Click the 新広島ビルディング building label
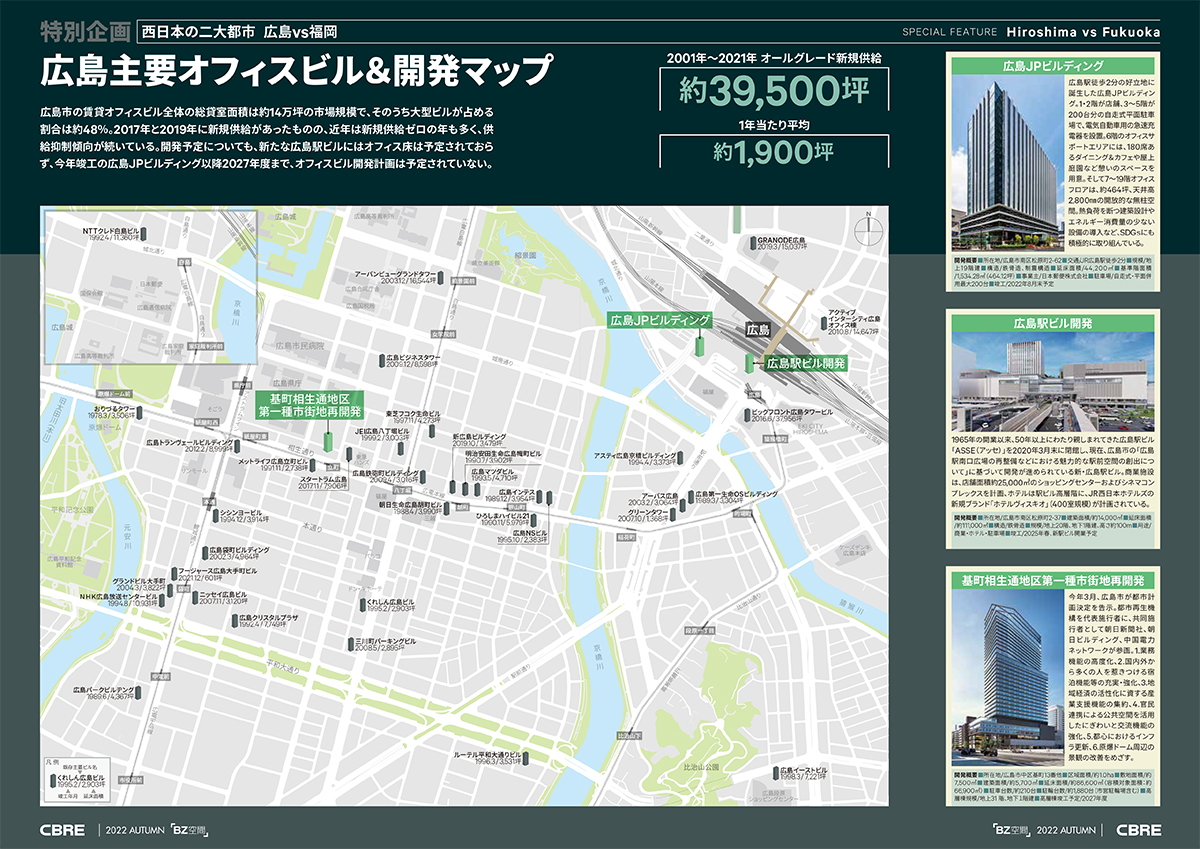This screenshot has height=849, width=1200. 480,438
